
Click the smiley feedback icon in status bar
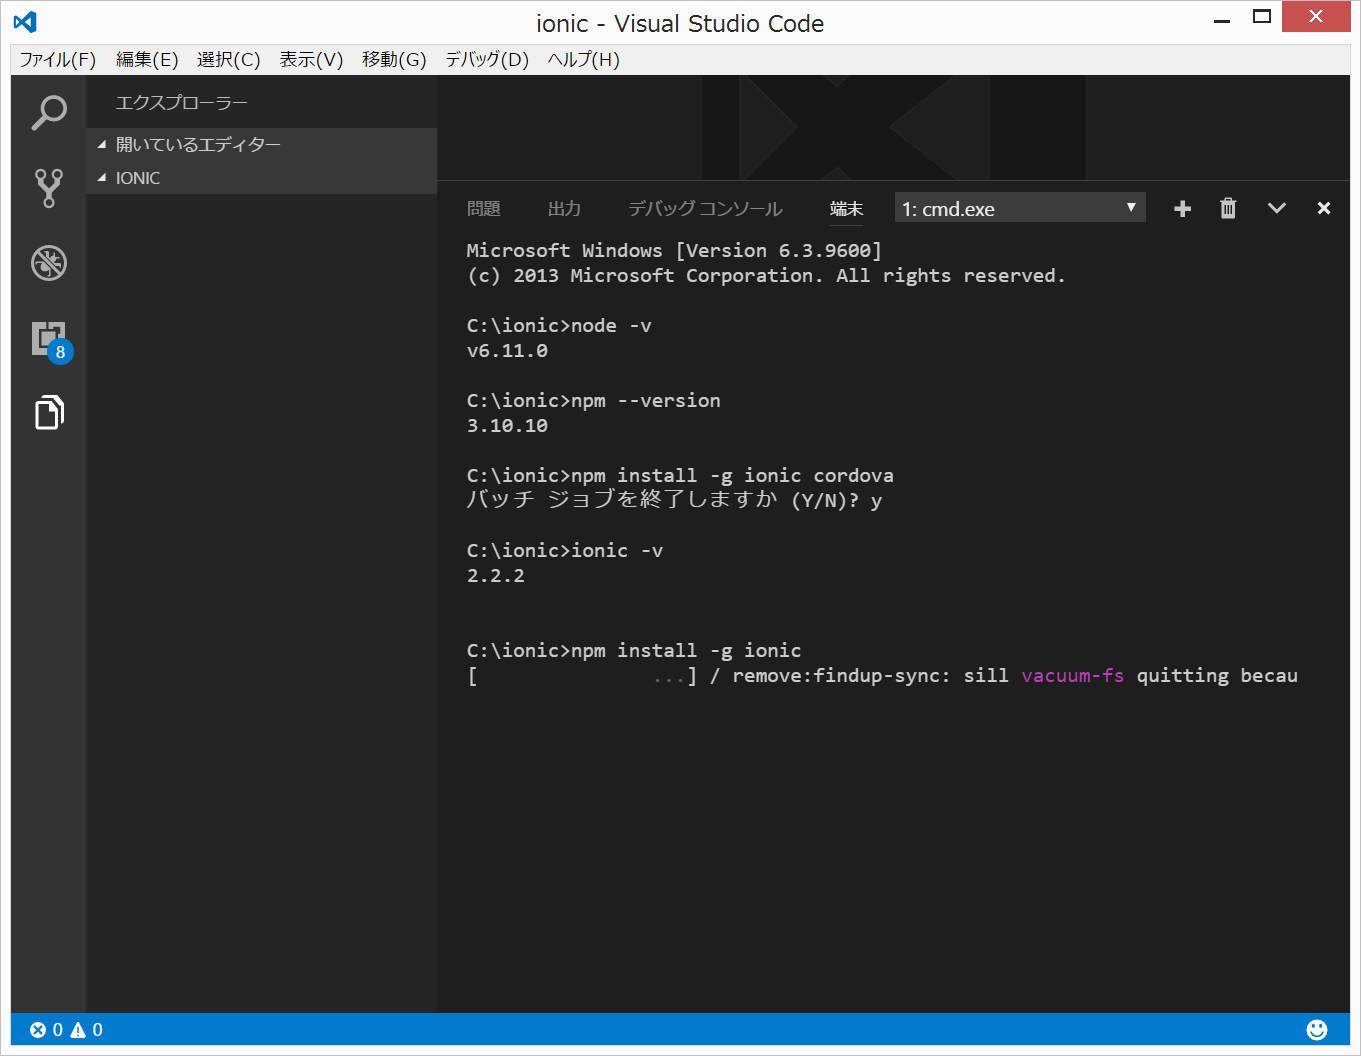point(1317,1029)
